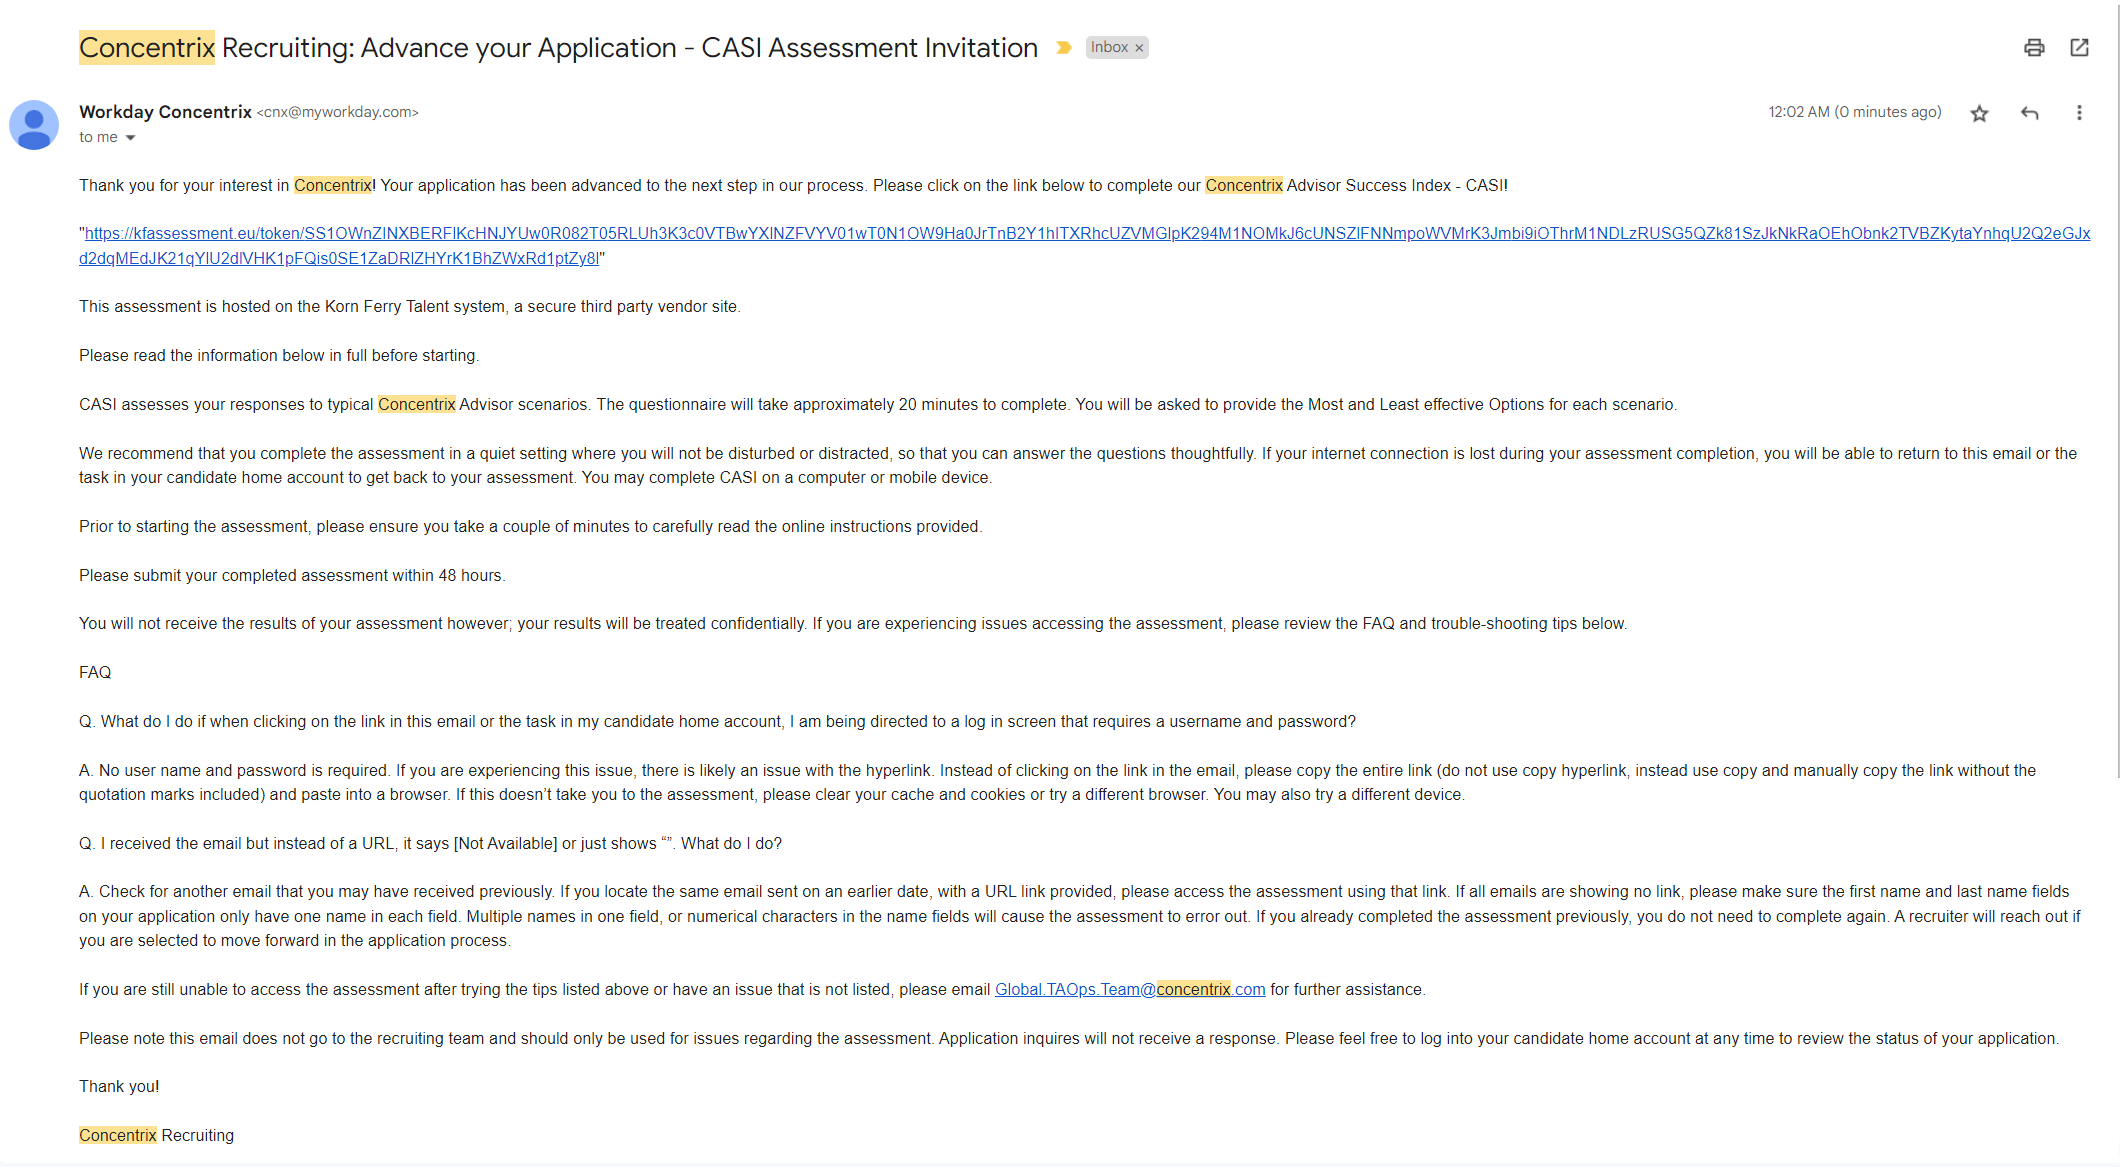
Task: Click the sender address cnx@myworkday.com
Action: 337,112
